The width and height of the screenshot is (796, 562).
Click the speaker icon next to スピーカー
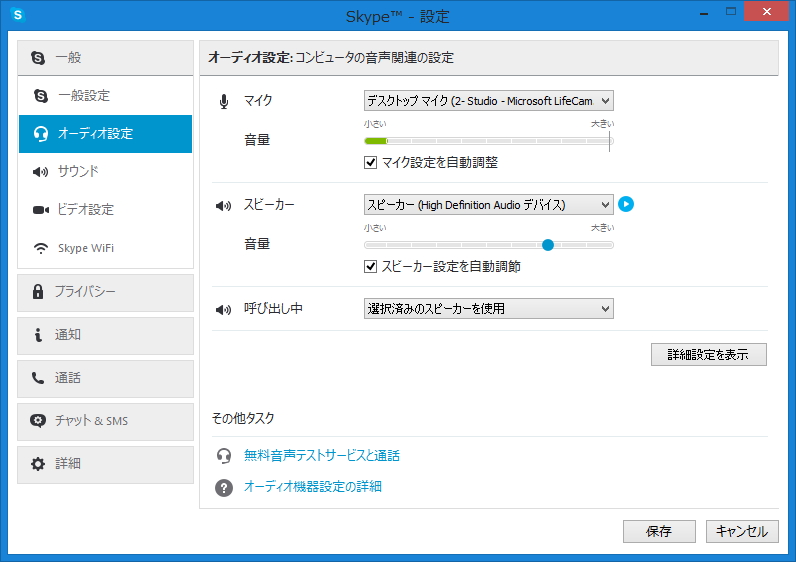click(x=223, y=206)
